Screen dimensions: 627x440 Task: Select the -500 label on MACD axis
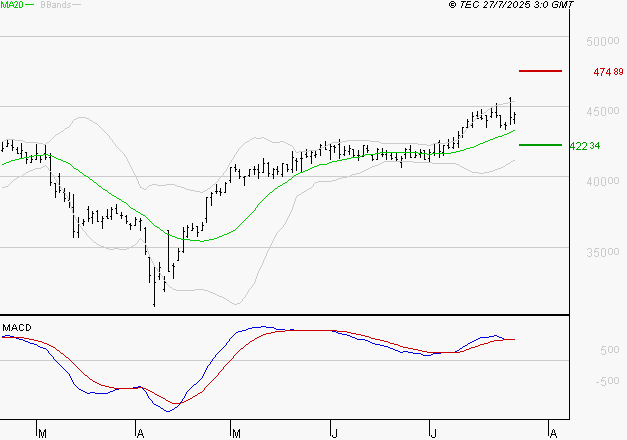point(607,381)
